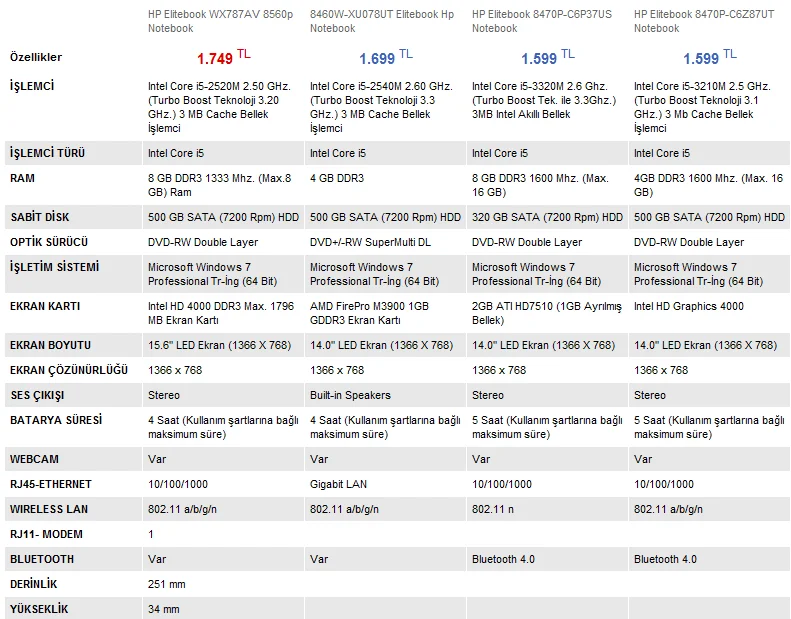Click the Built-in Speakers cell
Screen dimensions: 791x619
pyautogui.click(x=350, y=395)
